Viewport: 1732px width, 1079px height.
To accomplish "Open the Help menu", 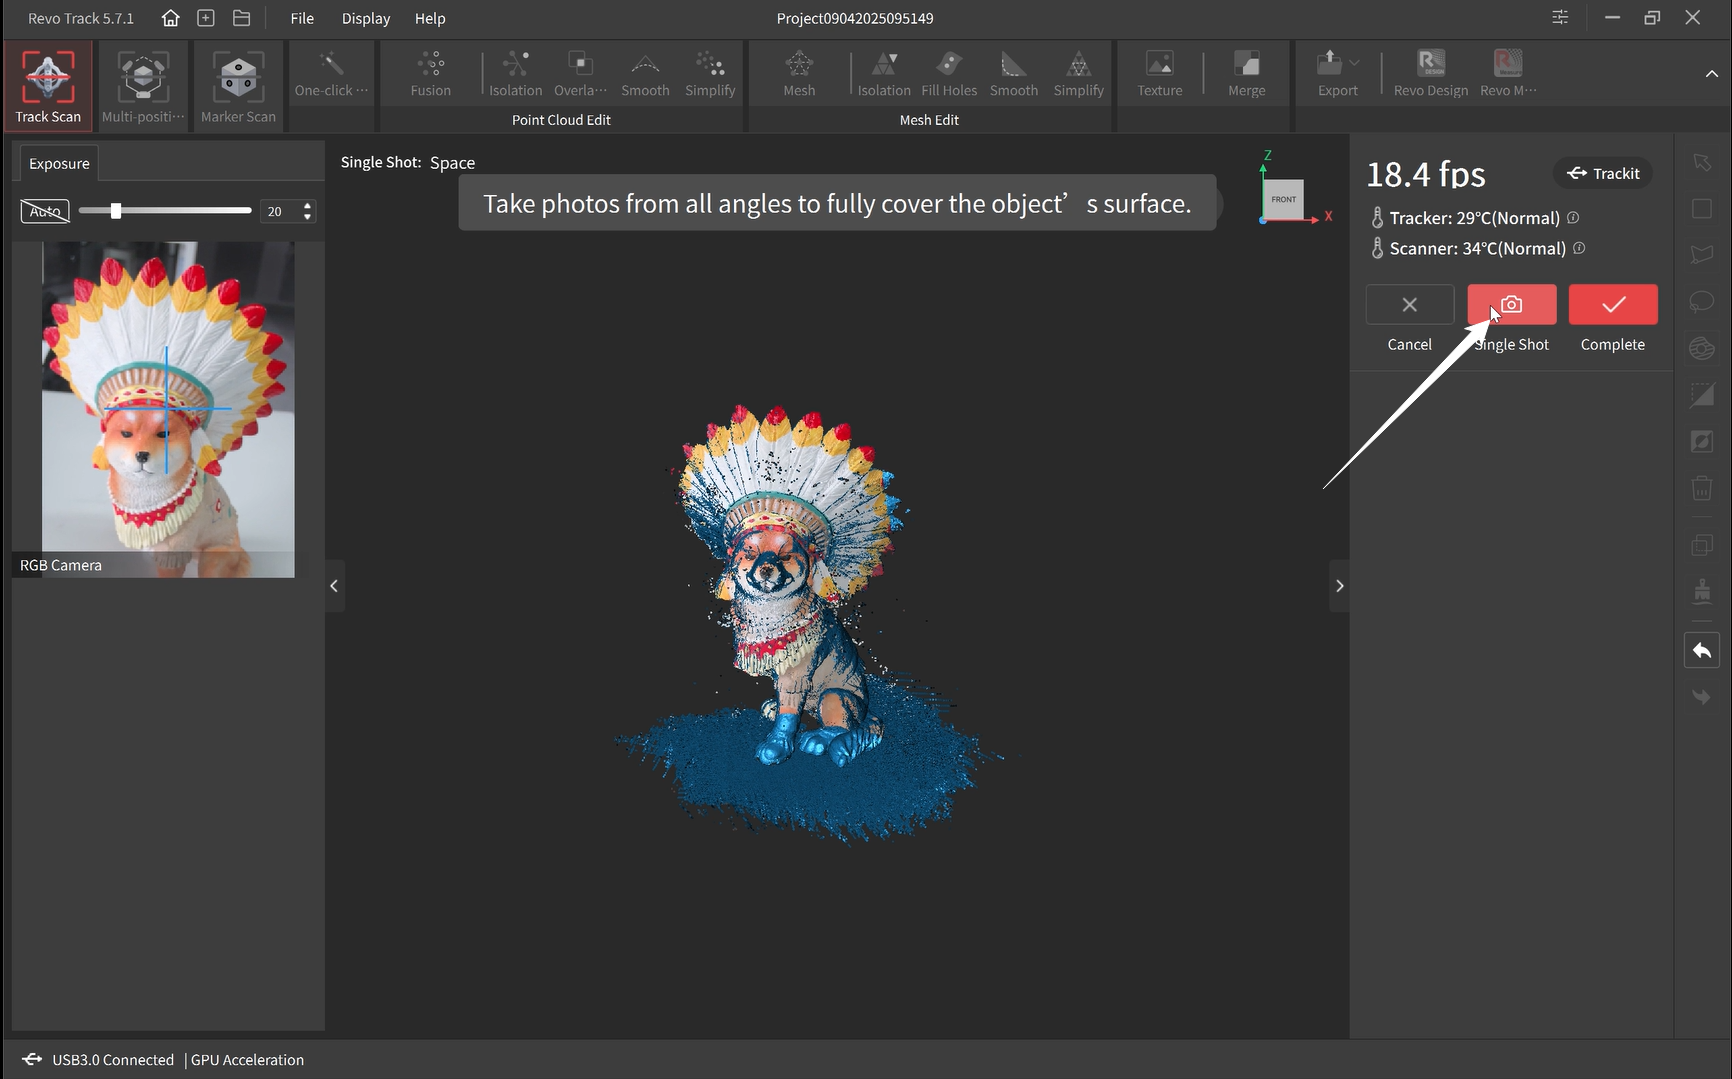I will point(430,18).
